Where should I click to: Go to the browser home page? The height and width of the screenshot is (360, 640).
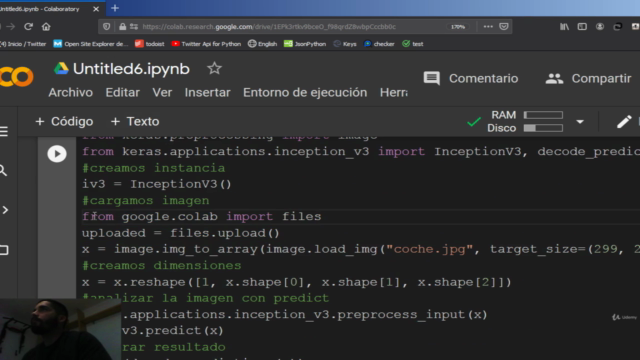(46, 27)
